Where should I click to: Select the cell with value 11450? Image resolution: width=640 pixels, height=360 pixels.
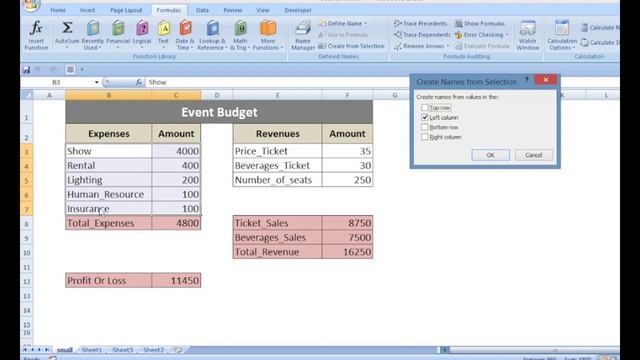coord(176,281)
